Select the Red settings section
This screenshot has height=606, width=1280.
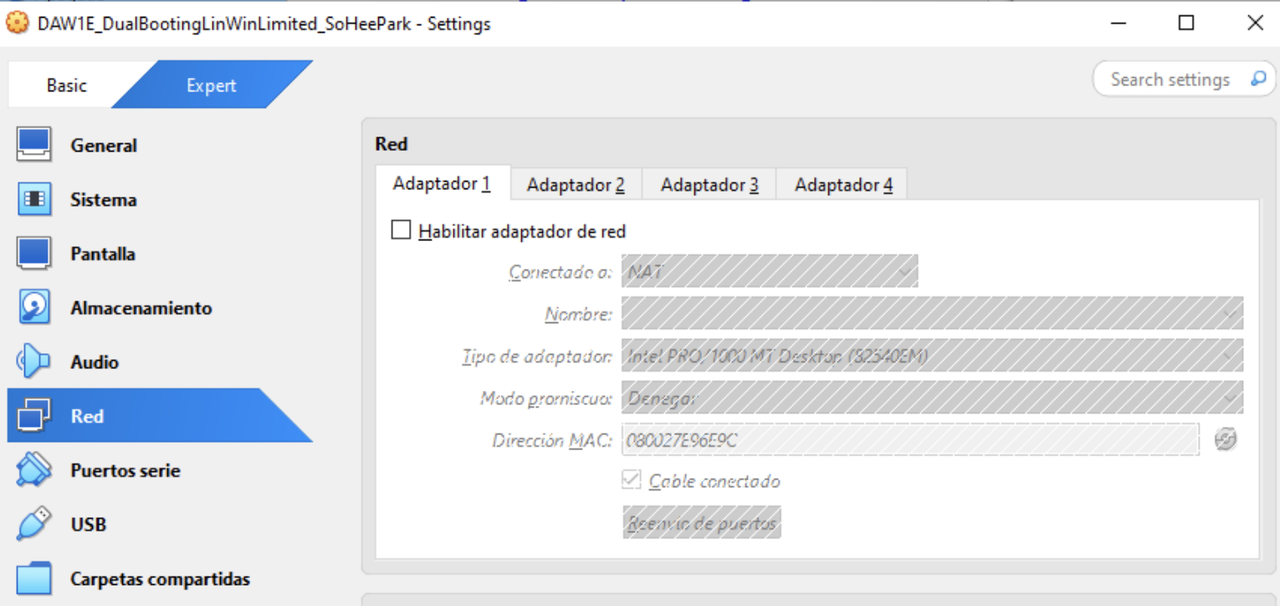160,415
